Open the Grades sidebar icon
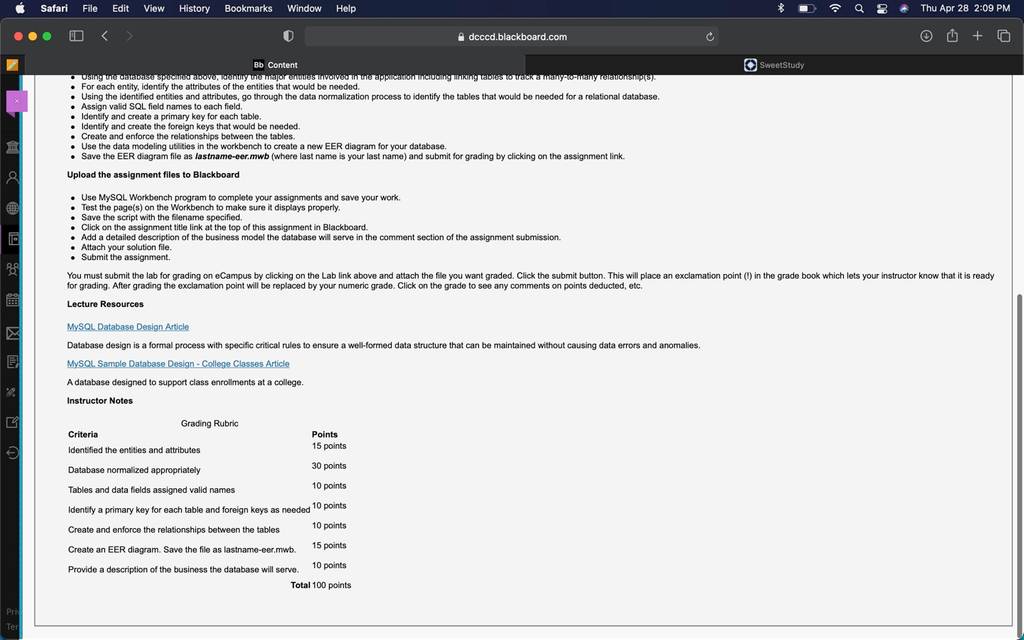The height and width of the screenshot is (640, 1024). [x=12, y=362]
